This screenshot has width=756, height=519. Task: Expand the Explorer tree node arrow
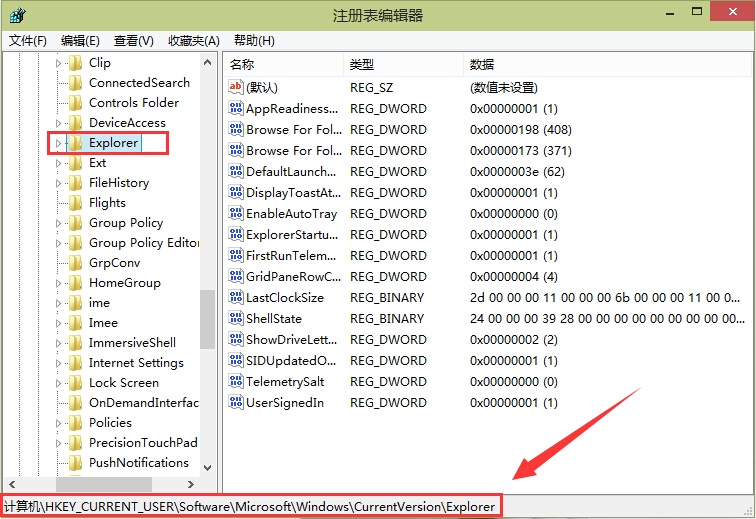(x=58, y=143)
